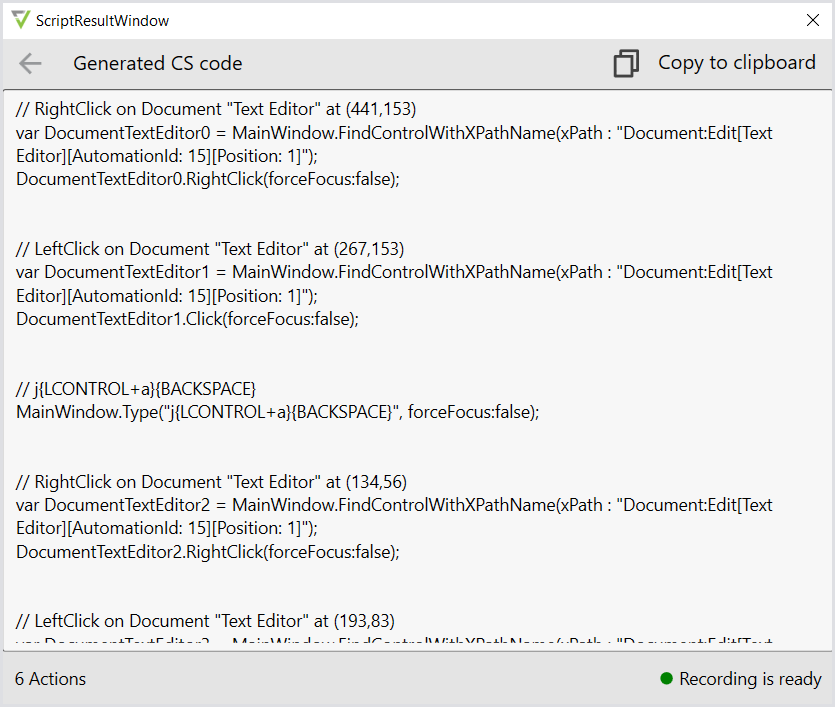This screenshot has height=707, width=835.
Task: Click the Recording is ready status text
Action: click(750, 679)
